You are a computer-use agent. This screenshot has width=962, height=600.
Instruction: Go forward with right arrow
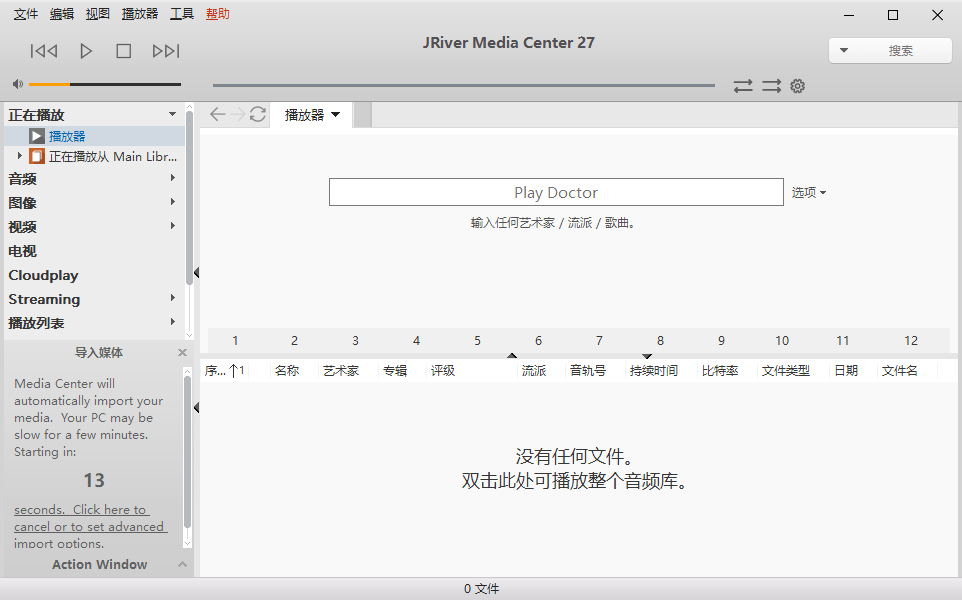pyautogui.click(x=238, y=114)
